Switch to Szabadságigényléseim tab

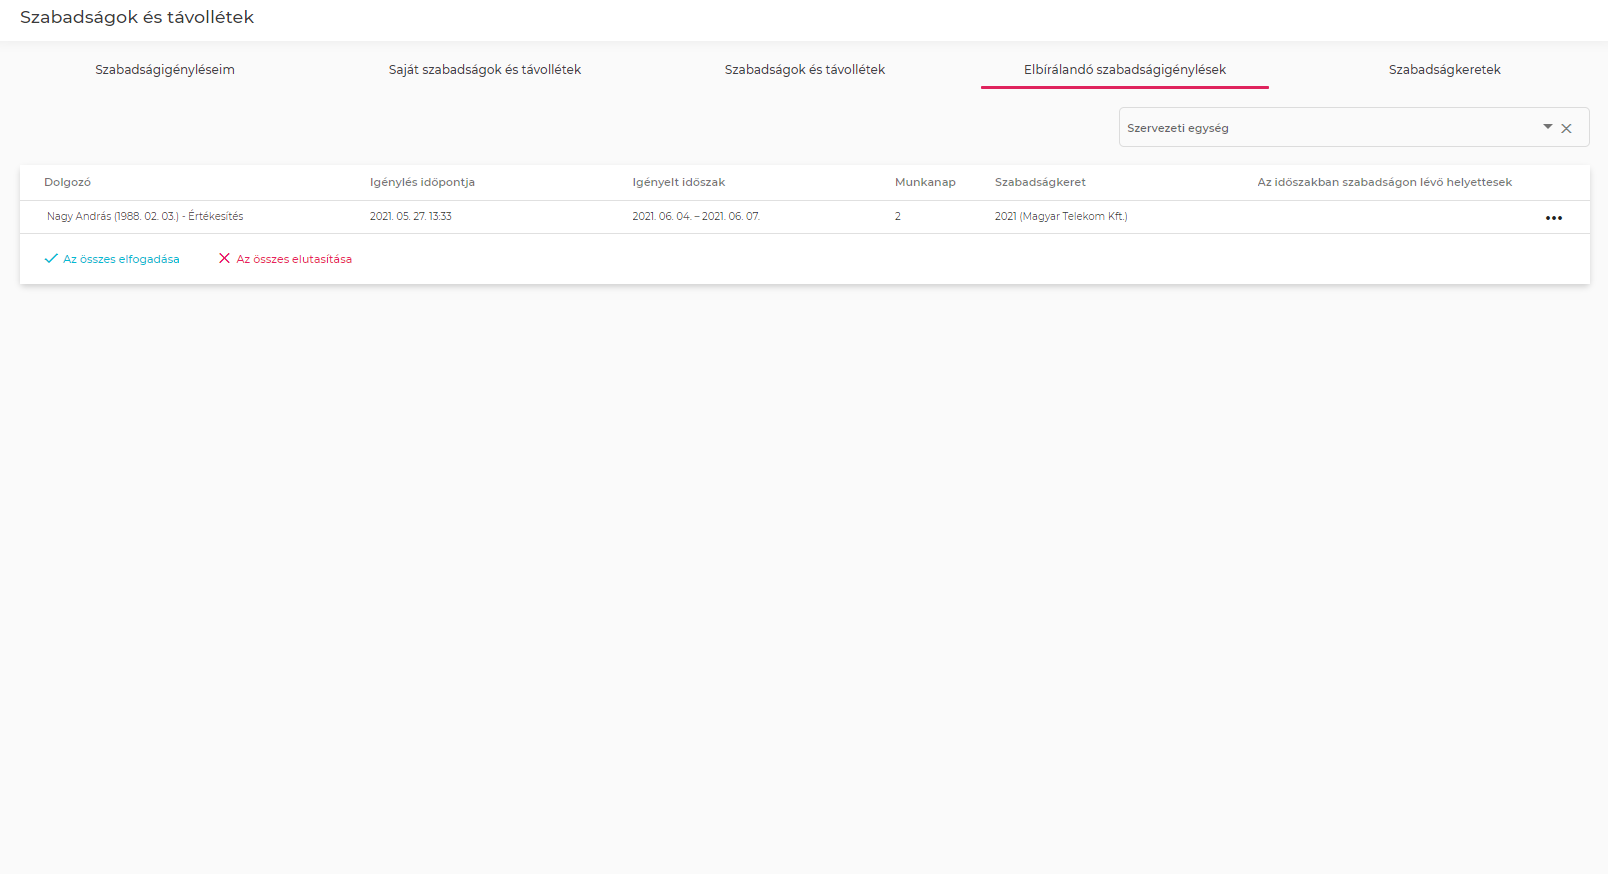pos(165,70)
